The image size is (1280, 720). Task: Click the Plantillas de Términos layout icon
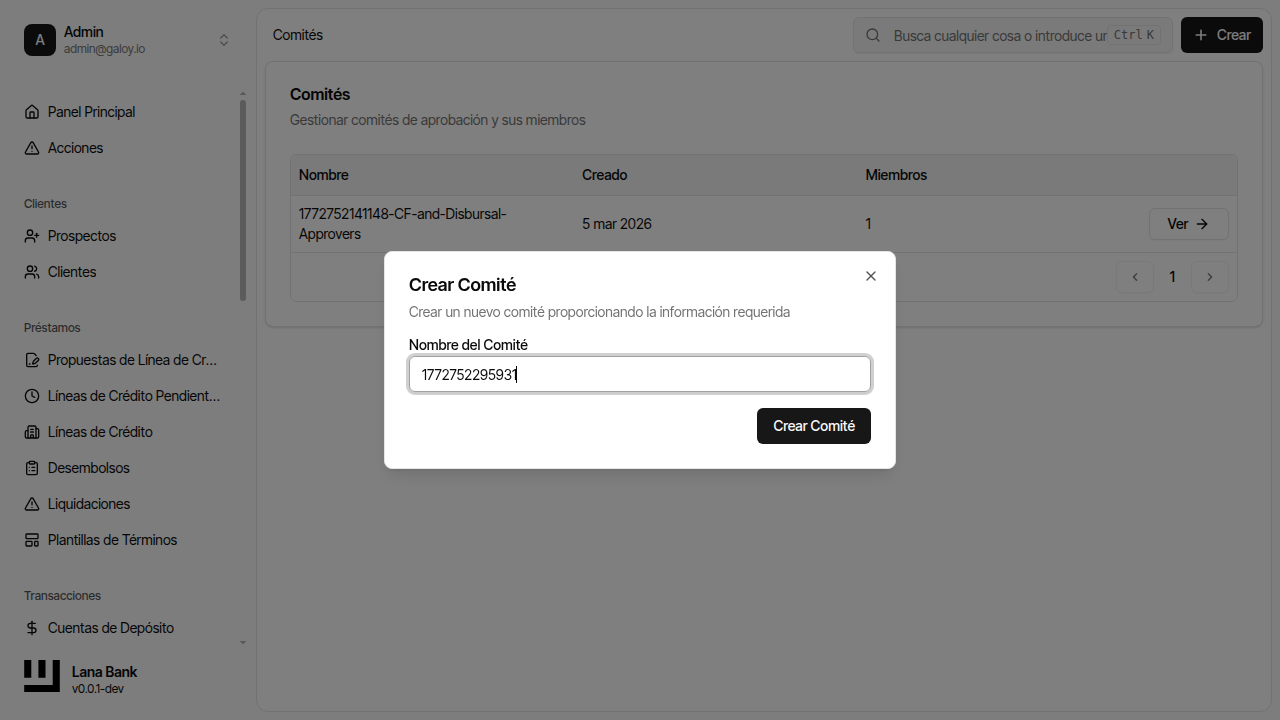[x=32, y=540]
